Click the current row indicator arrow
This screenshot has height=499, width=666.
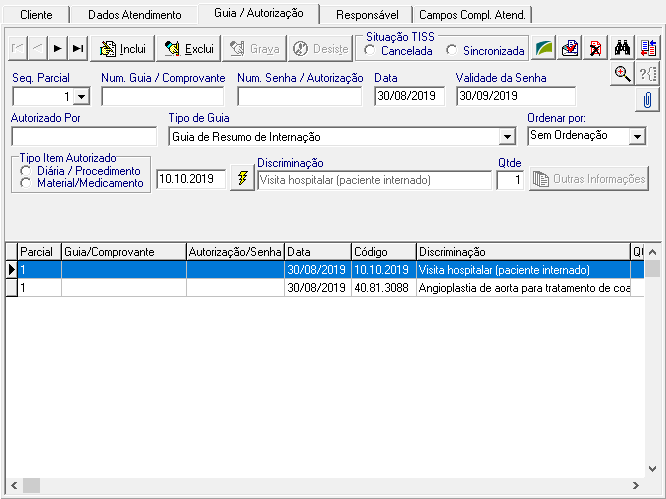point(12,270)
